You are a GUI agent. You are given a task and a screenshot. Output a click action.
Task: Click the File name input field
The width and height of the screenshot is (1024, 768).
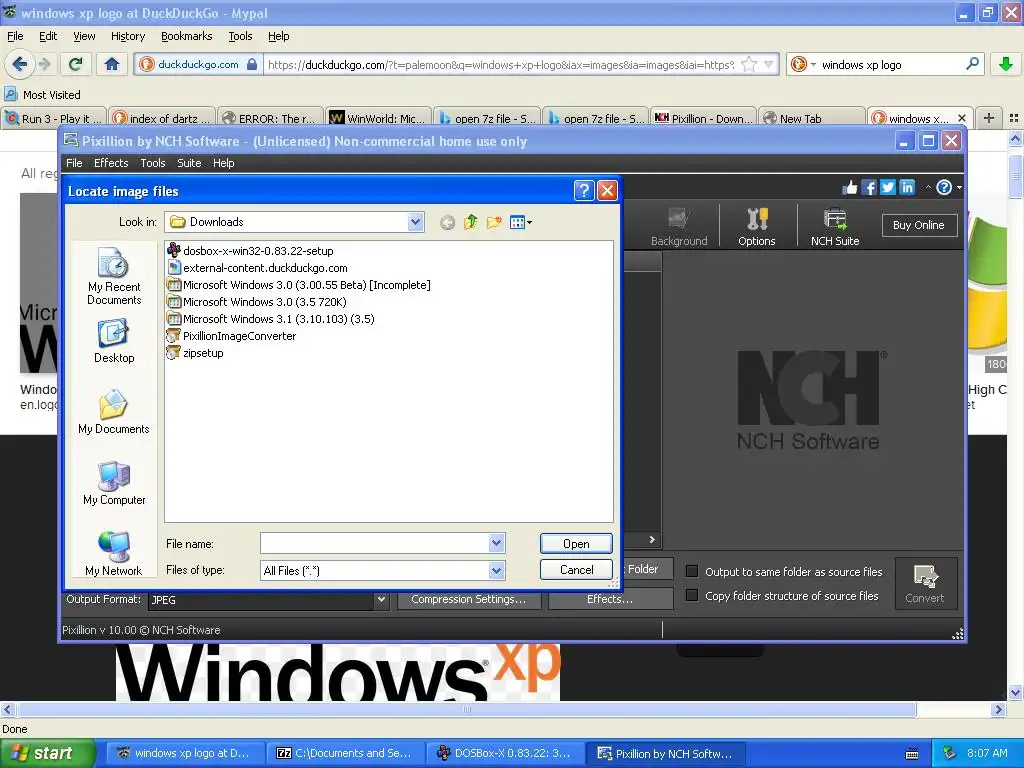click(375, 543)
